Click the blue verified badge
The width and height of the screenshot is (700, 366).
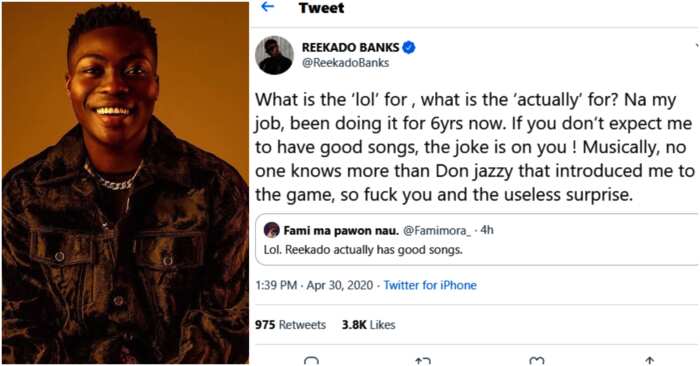pyautogui.click(x=408, y=47)
